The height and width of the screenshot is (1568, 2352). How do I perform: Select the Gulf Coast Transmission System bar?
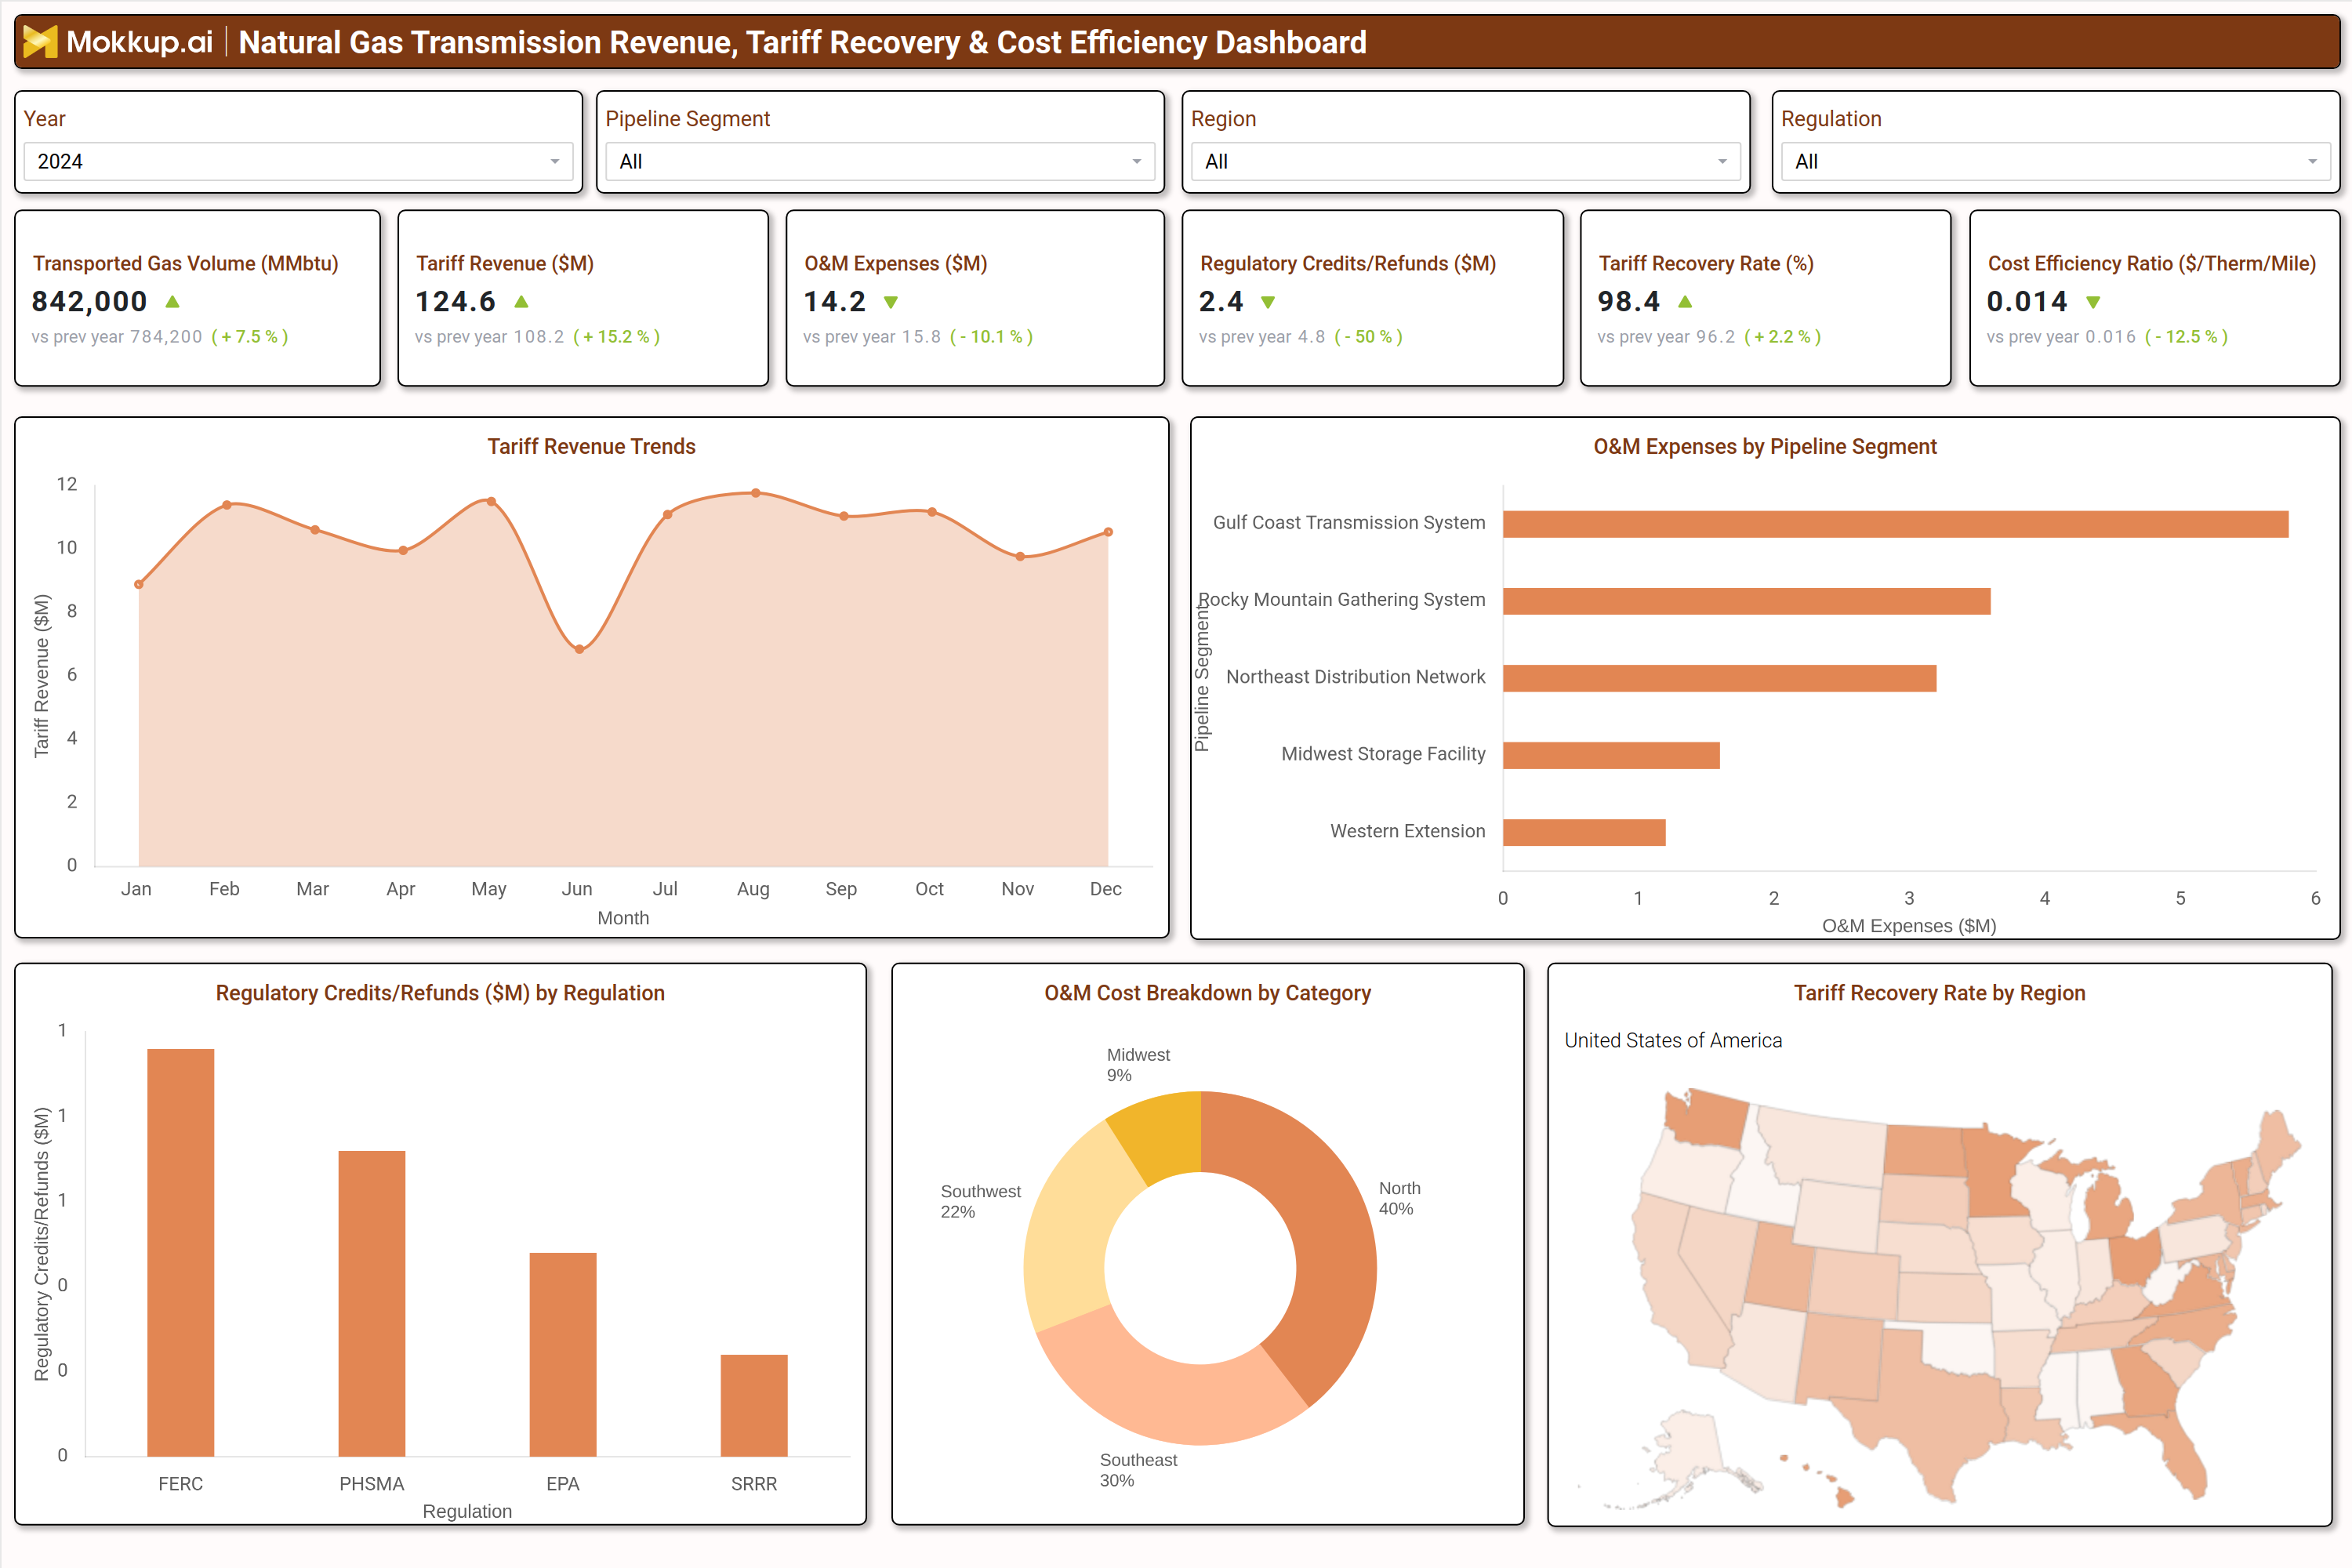click(1895, 524)
